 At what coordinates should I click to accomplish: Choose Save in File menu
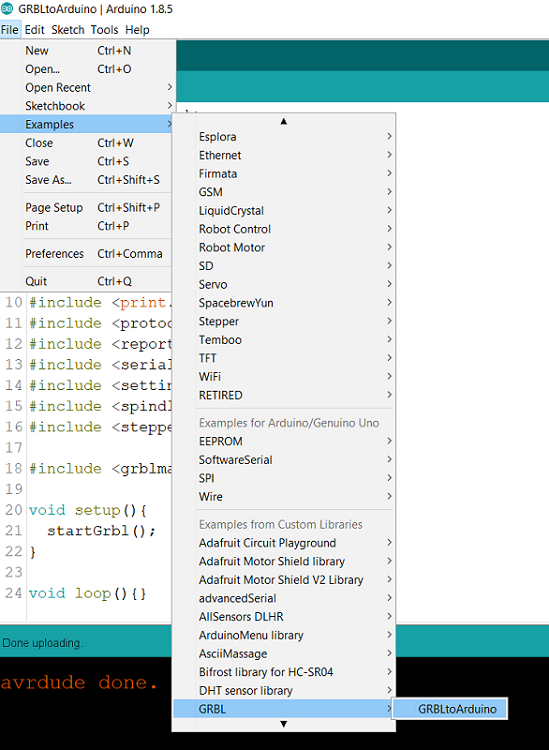click(86, 162)
